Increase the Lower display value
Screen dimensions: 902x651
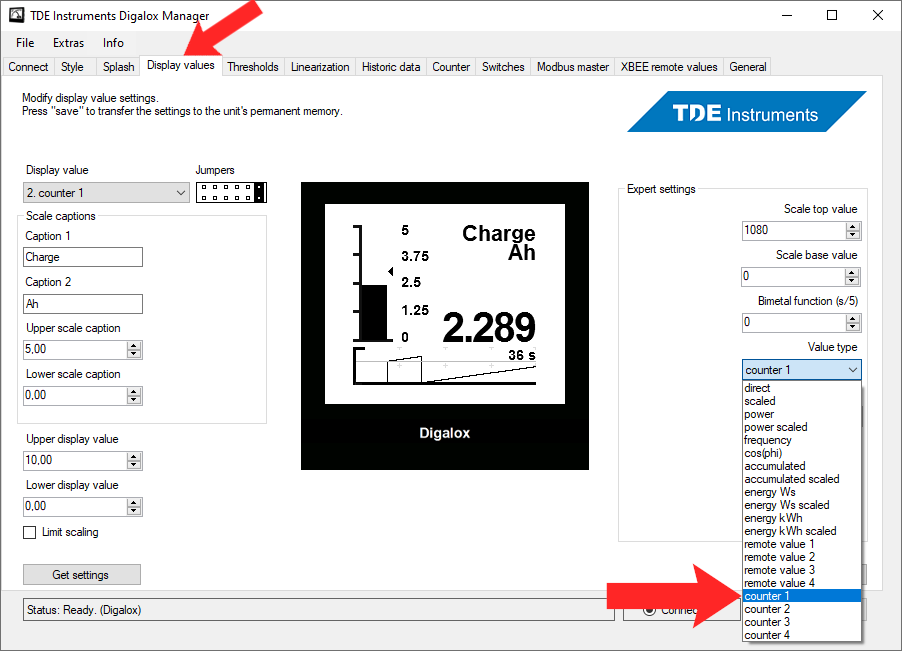click(x=134, y=502)
